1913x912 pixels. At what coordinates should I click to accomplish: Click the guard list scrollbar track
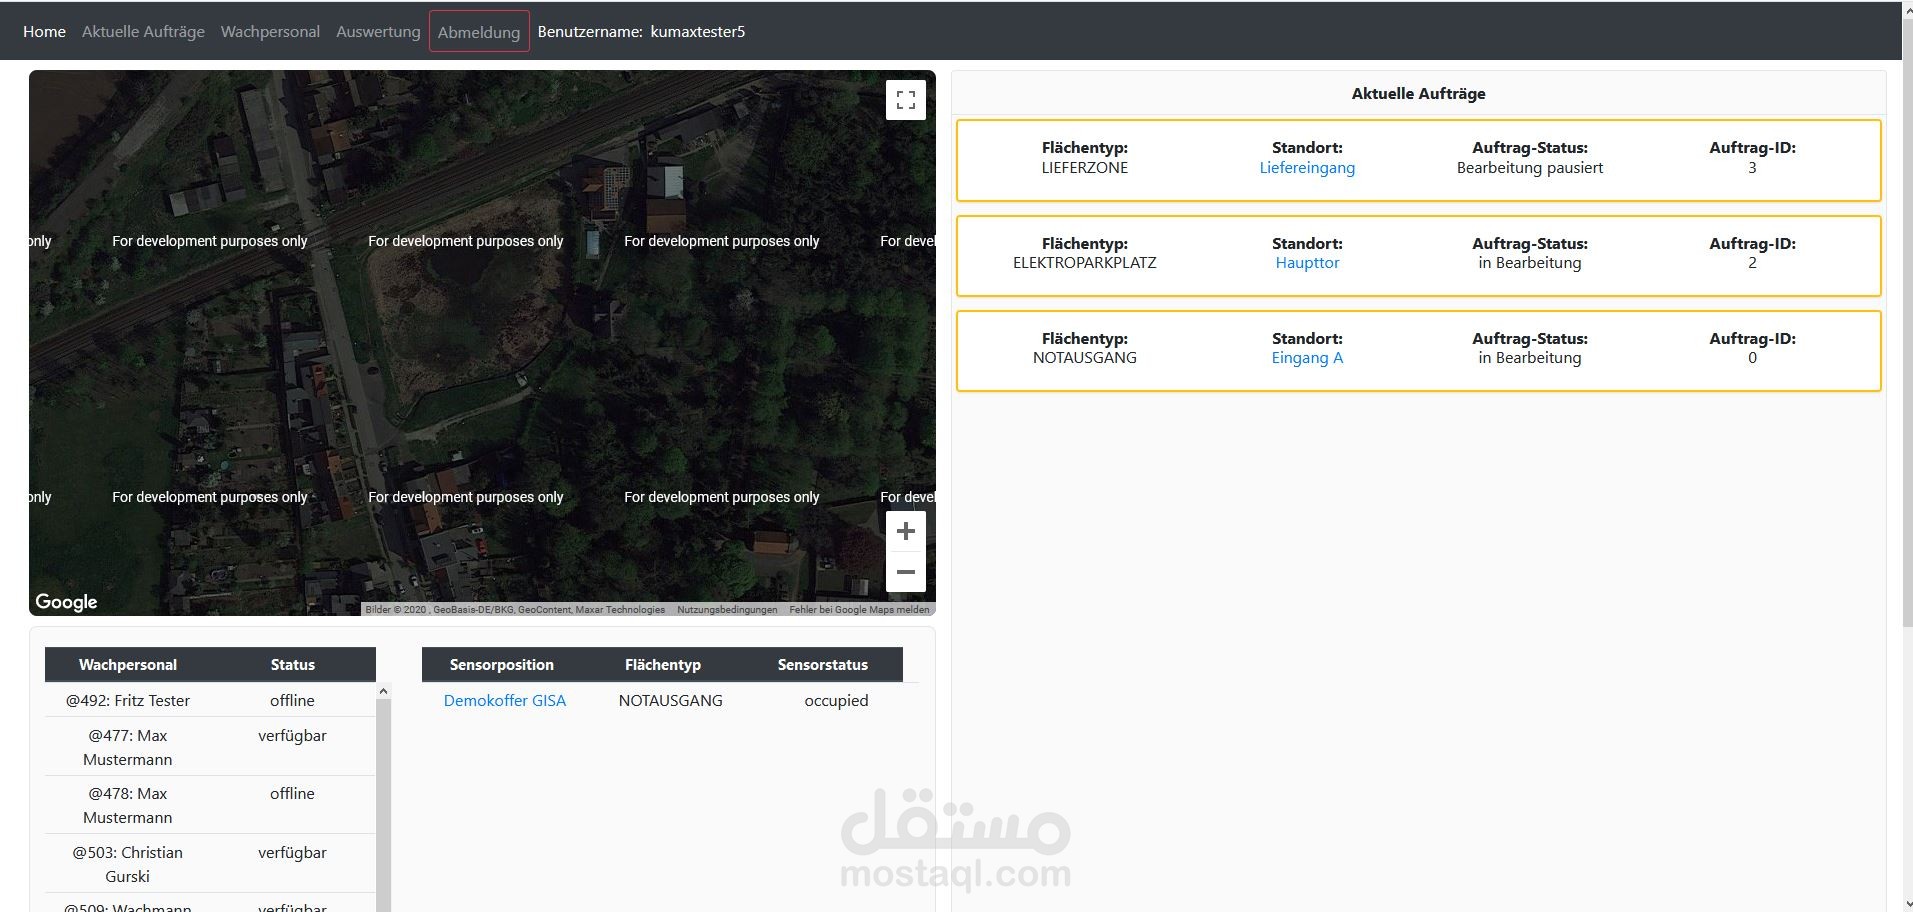[383, 805]
